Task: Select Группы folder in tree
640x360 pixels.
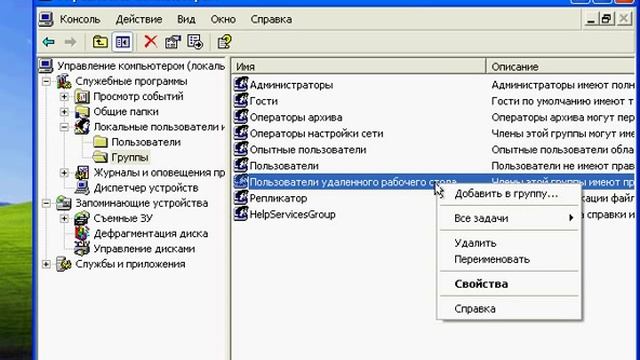Action: [130, 157]
